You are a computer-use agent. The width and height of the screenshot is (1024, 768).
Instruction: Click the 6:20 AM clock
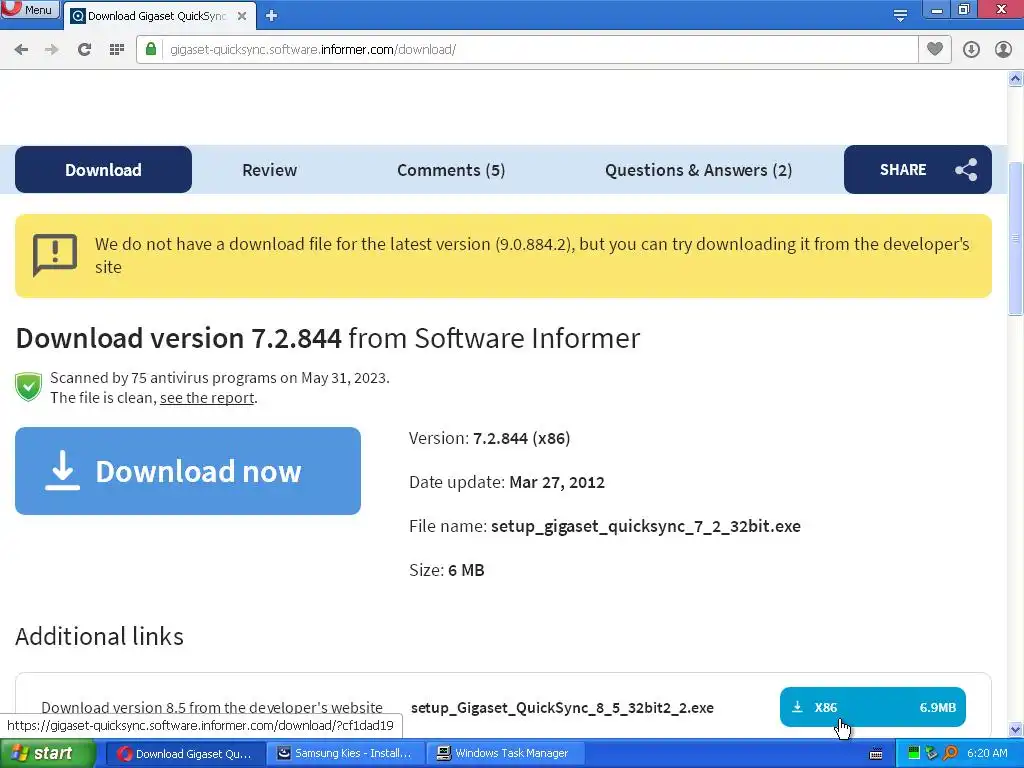point(987,754)
